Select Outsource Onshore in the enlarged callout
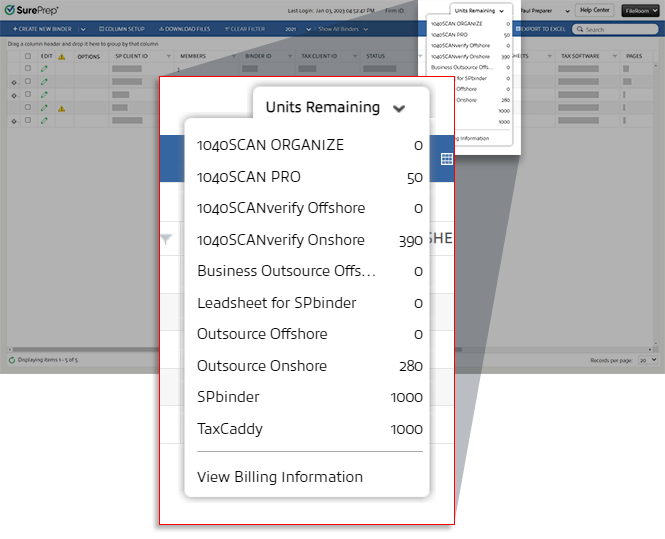This screenshot has height=539, width=665. (310, 366)
